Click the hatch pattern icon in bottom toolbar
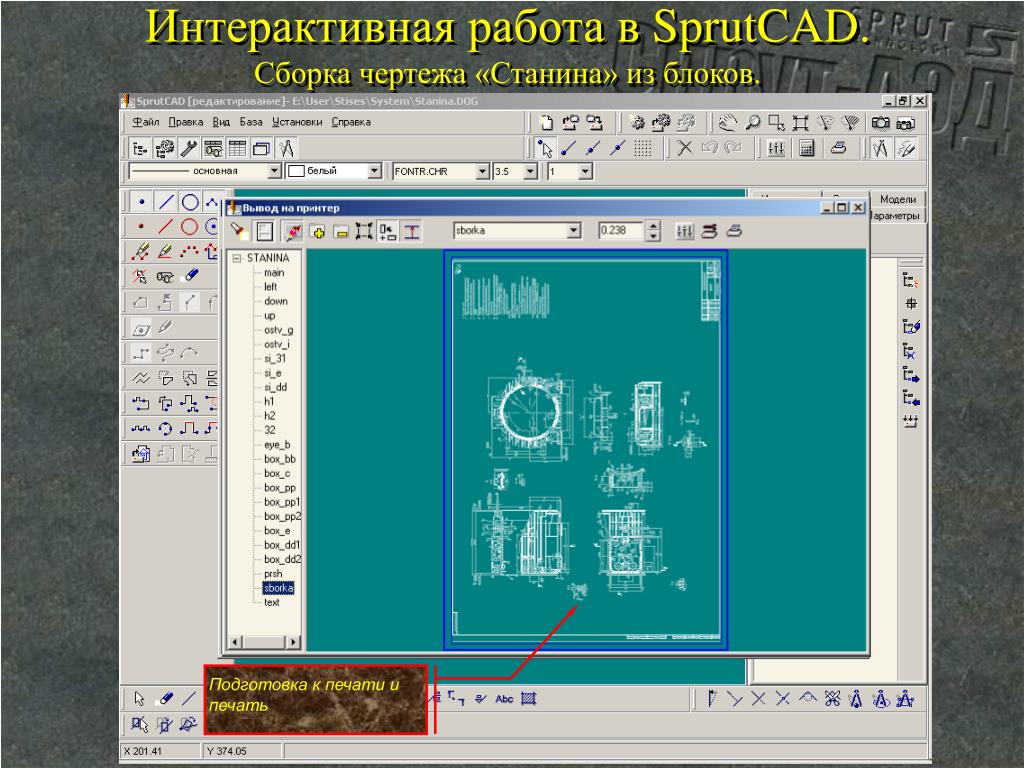Screen dimensions: 1024x768 click(x=528, y=699)
